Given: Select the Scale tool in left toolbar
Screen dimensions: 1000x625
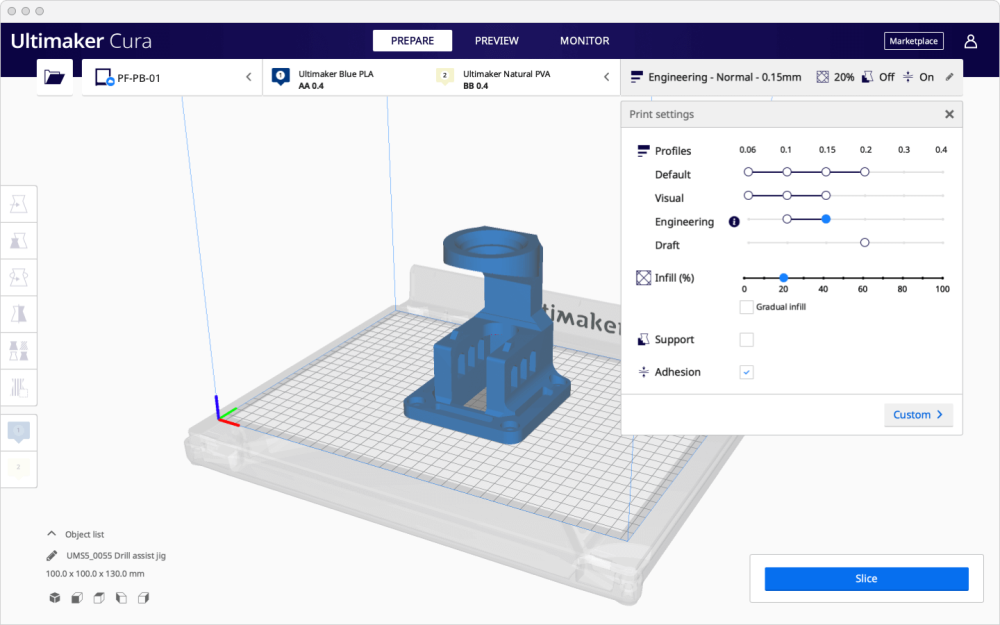Looking at the screenshot, I should pyautogui.click(x=18, y=240).
